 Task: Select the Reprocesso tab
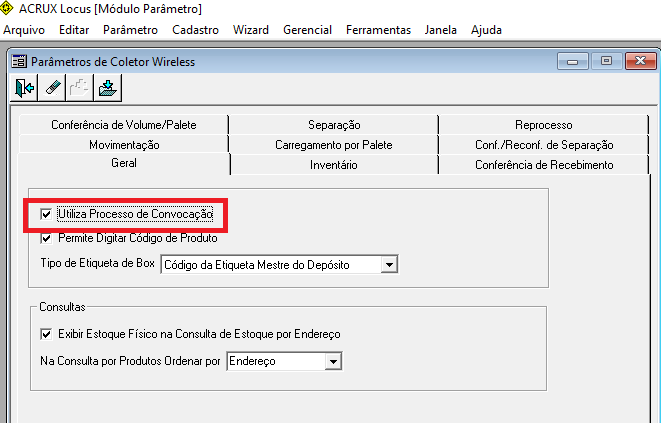point(544,125)
